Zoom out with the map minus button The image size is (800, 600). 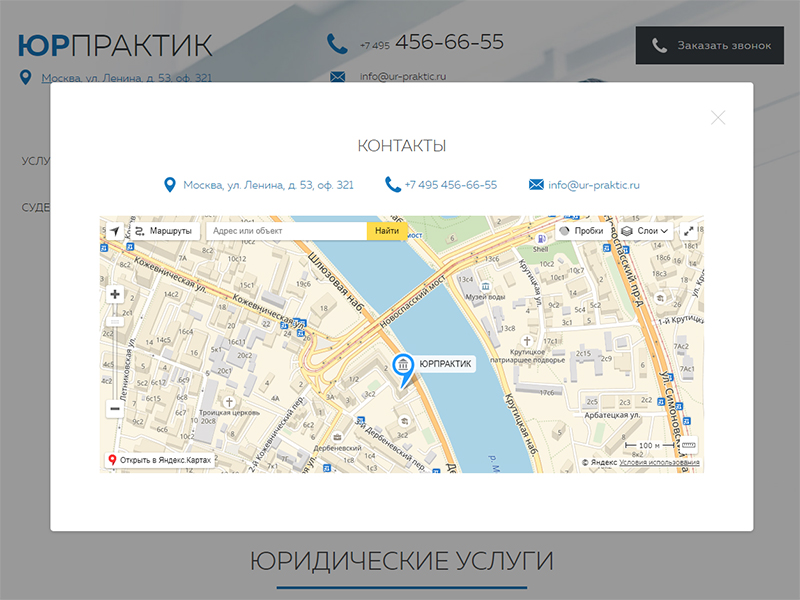114,408
